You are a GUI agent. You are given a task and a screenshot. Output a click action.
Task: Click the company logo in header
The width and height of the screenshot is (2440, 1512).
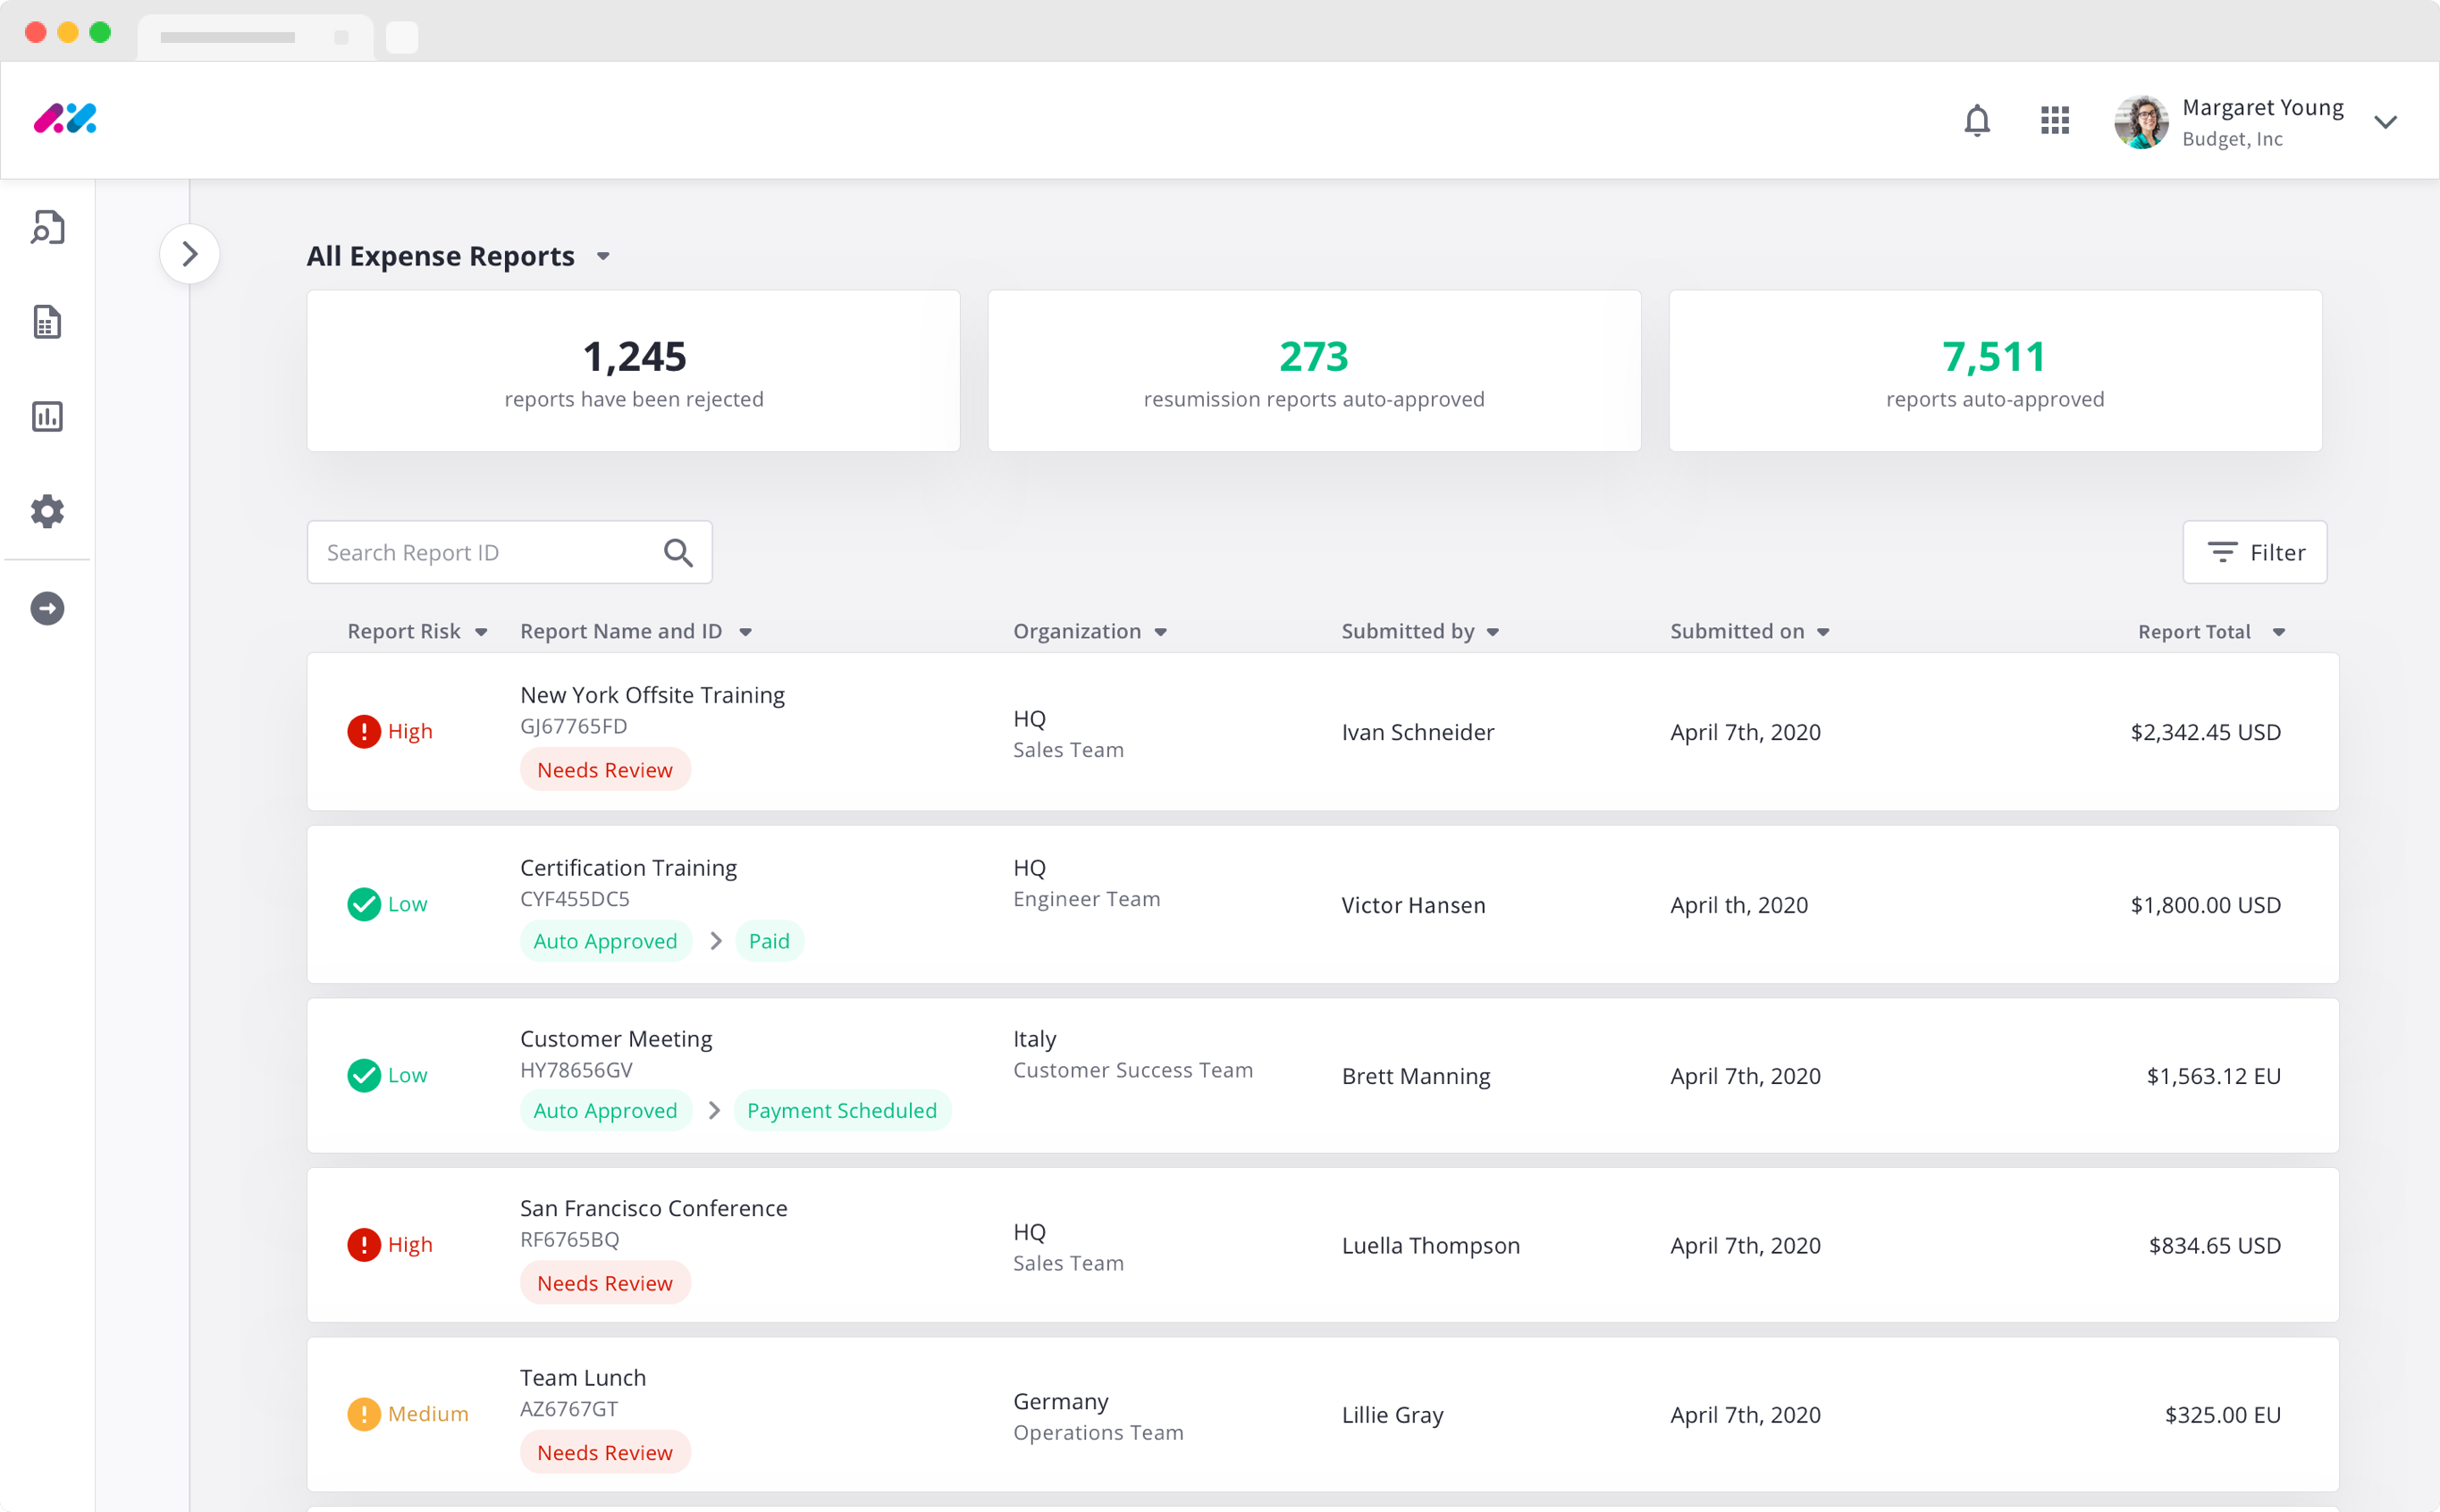[x=65, y=119]
